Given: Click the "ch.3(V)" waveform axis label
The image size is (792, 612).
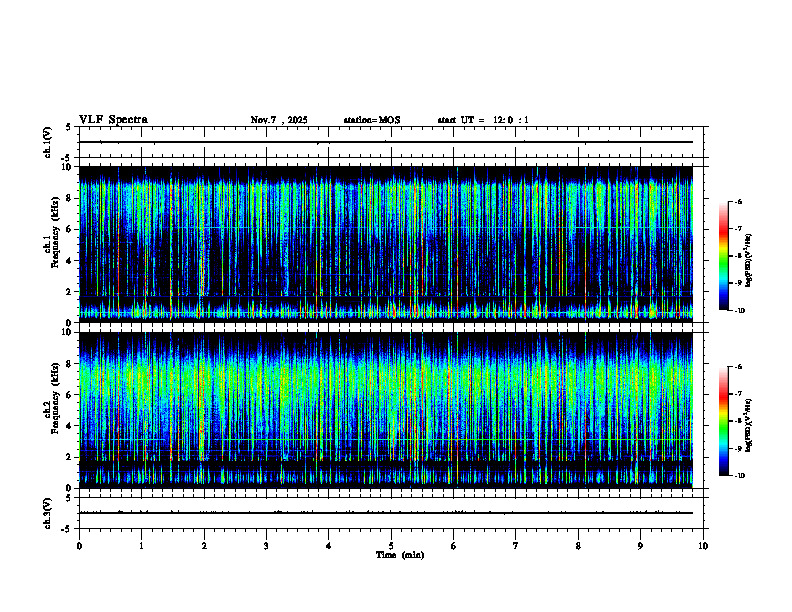Looking at the screenshot, I should 48,513.
